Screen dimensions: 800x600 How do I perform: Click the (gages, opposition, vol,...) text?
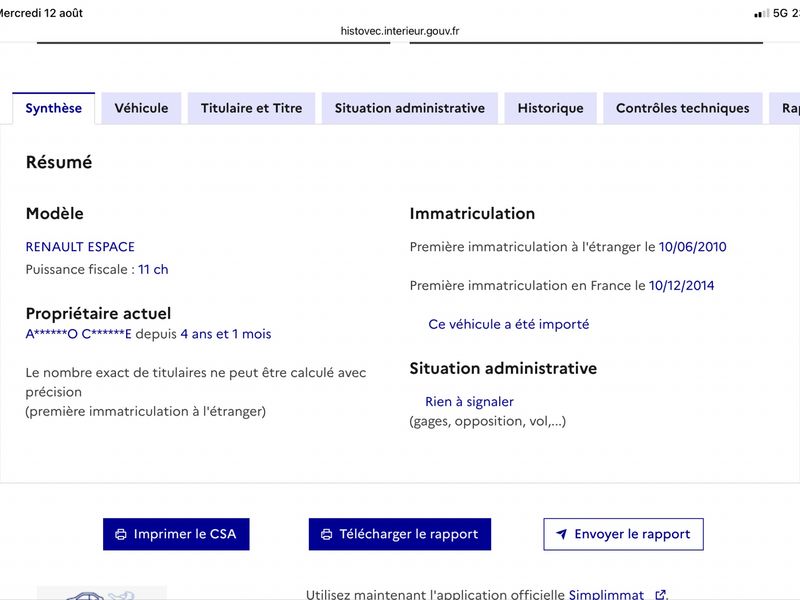(x=488, y=421)
